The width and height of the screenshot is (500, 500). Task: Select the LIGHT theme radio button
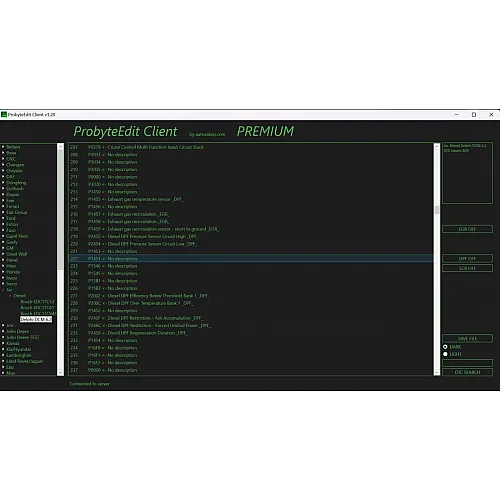(445, 354)
